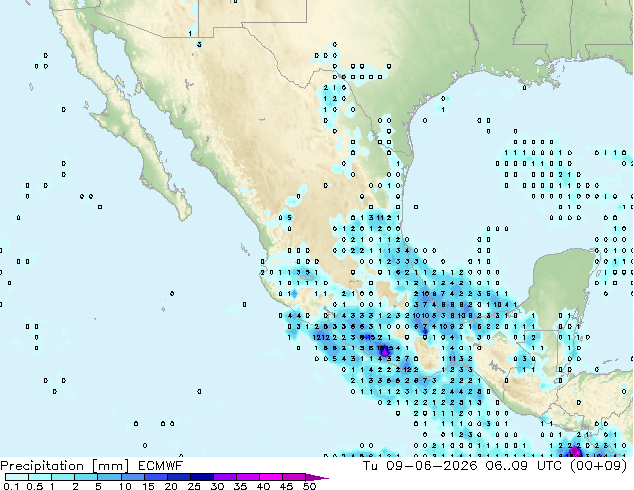Image resolution: width=634 pixels, height=490 pixels.
Task: Click the '10' legend value label
Action: [125, 486]
